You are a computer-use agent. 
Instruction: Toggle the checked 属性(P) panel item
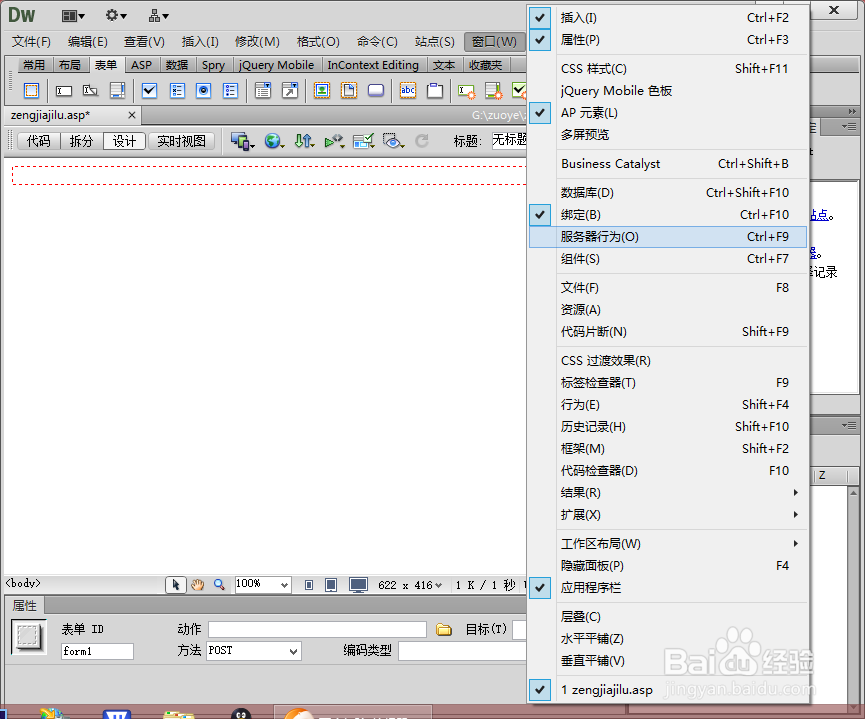click(x=668, y=40)
